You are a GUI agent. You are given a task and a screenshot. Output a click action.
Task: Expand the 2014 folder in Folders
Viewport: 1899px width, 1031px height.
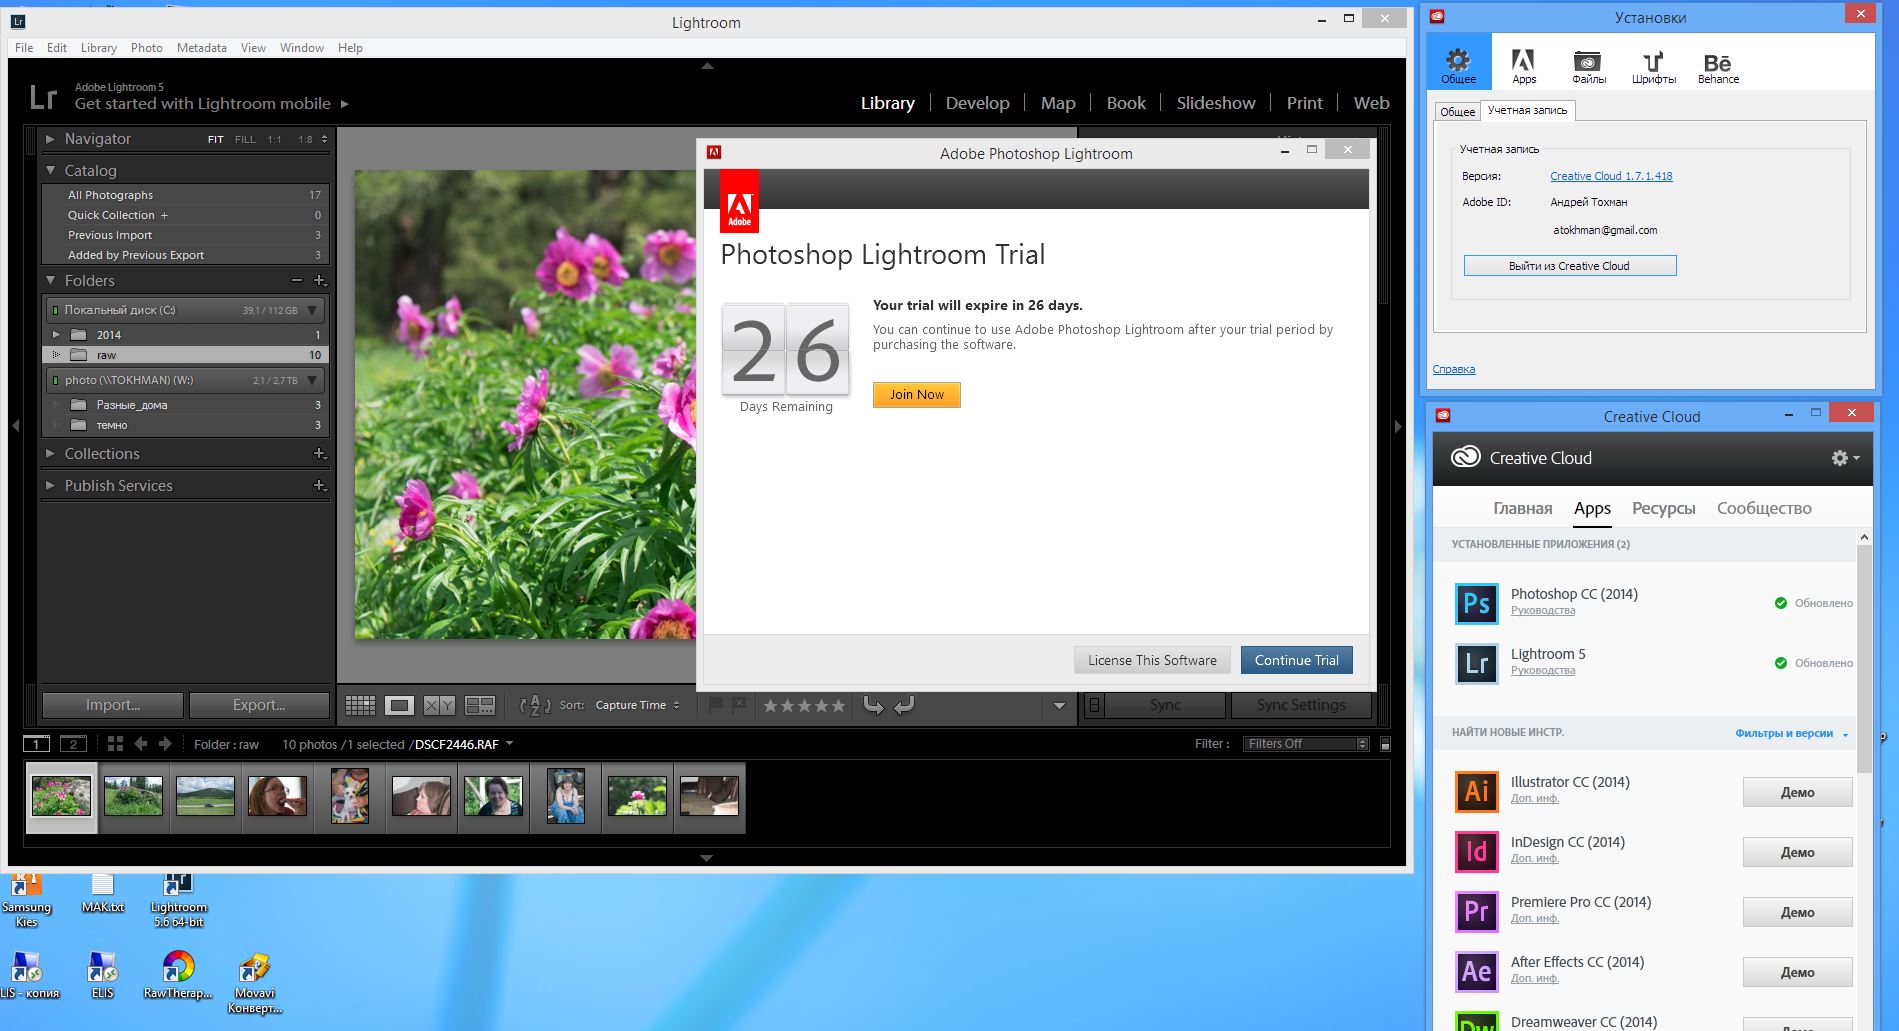click(x=56, y=335)
